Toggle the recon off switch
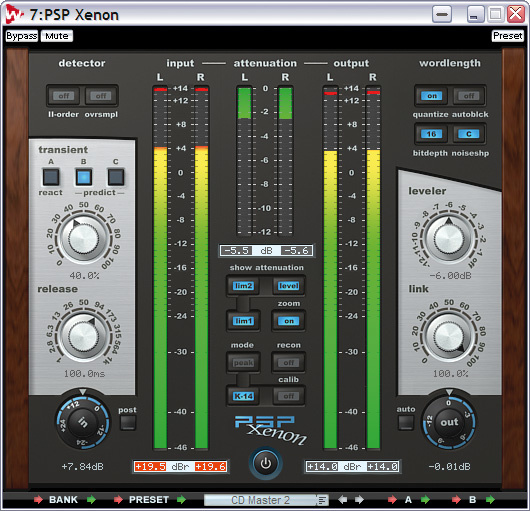Image resolution: width=530 pixels, height=511 pixels. (289, 363)
